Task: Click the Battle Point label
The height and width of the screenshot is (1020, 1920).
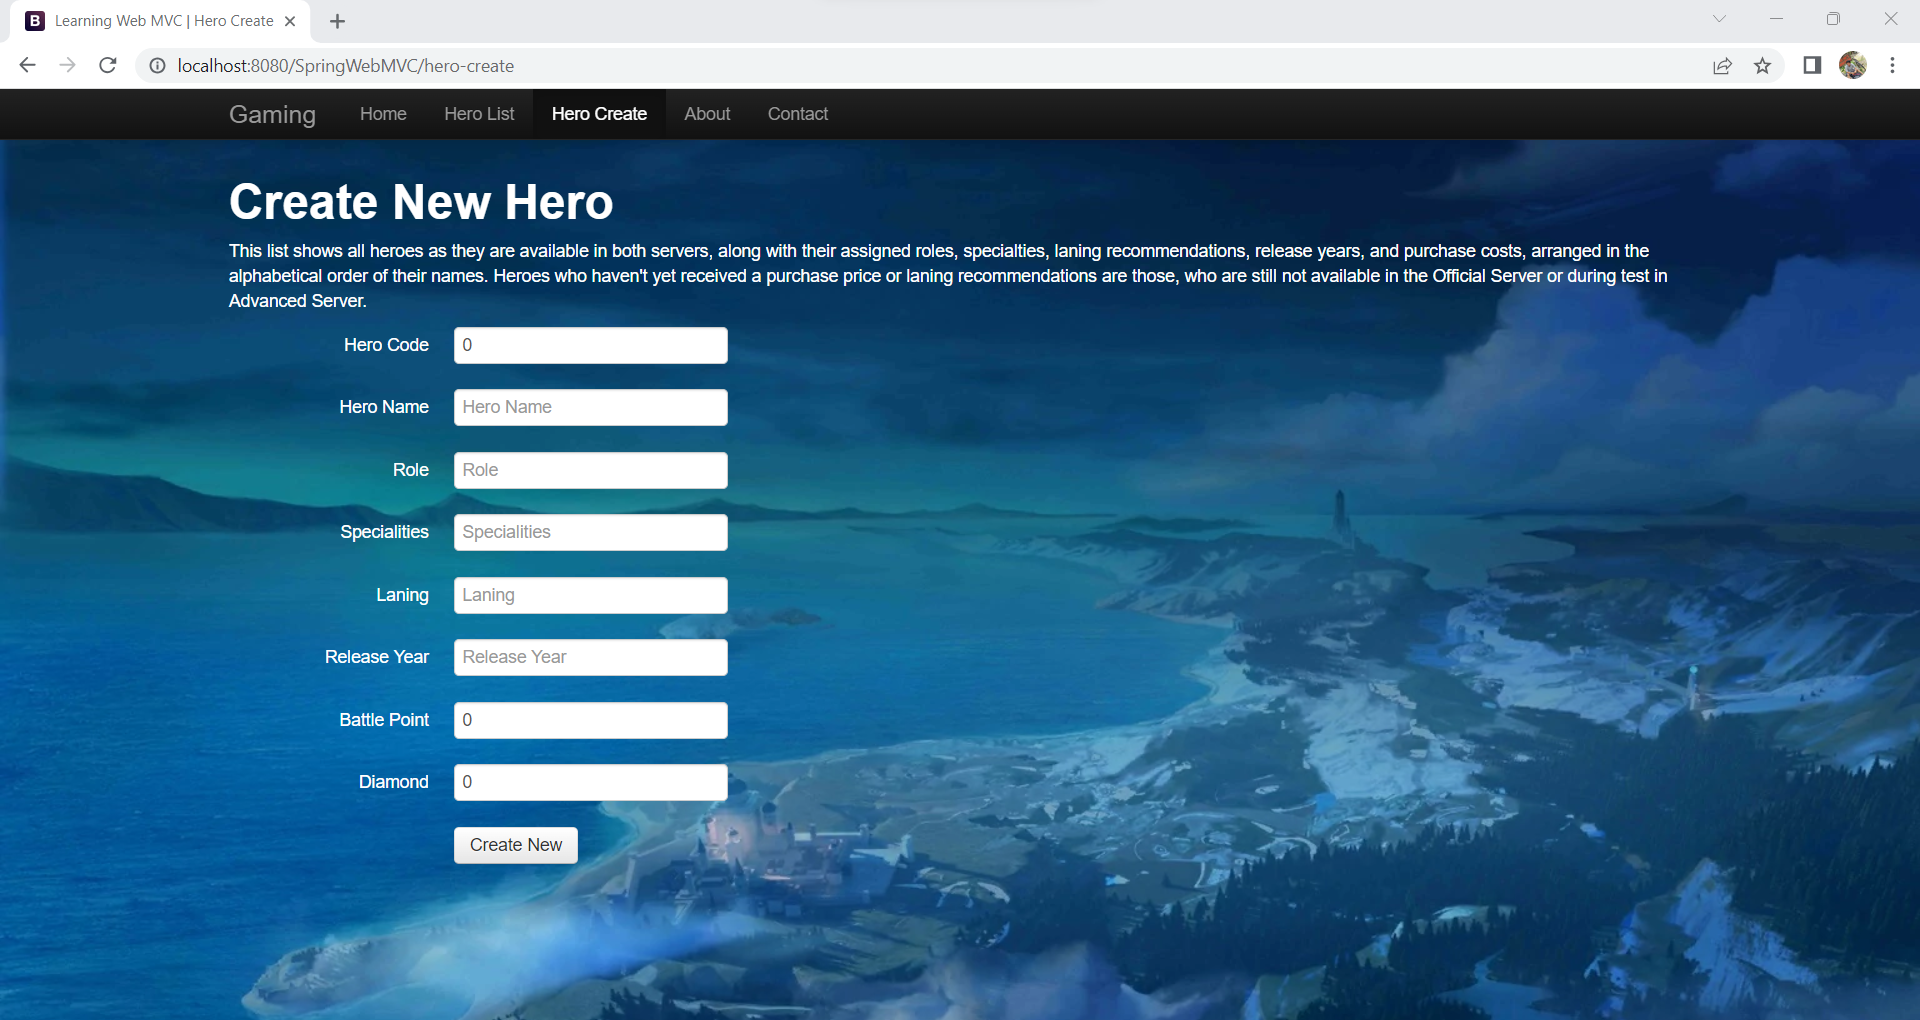Action: coord(384,720)
